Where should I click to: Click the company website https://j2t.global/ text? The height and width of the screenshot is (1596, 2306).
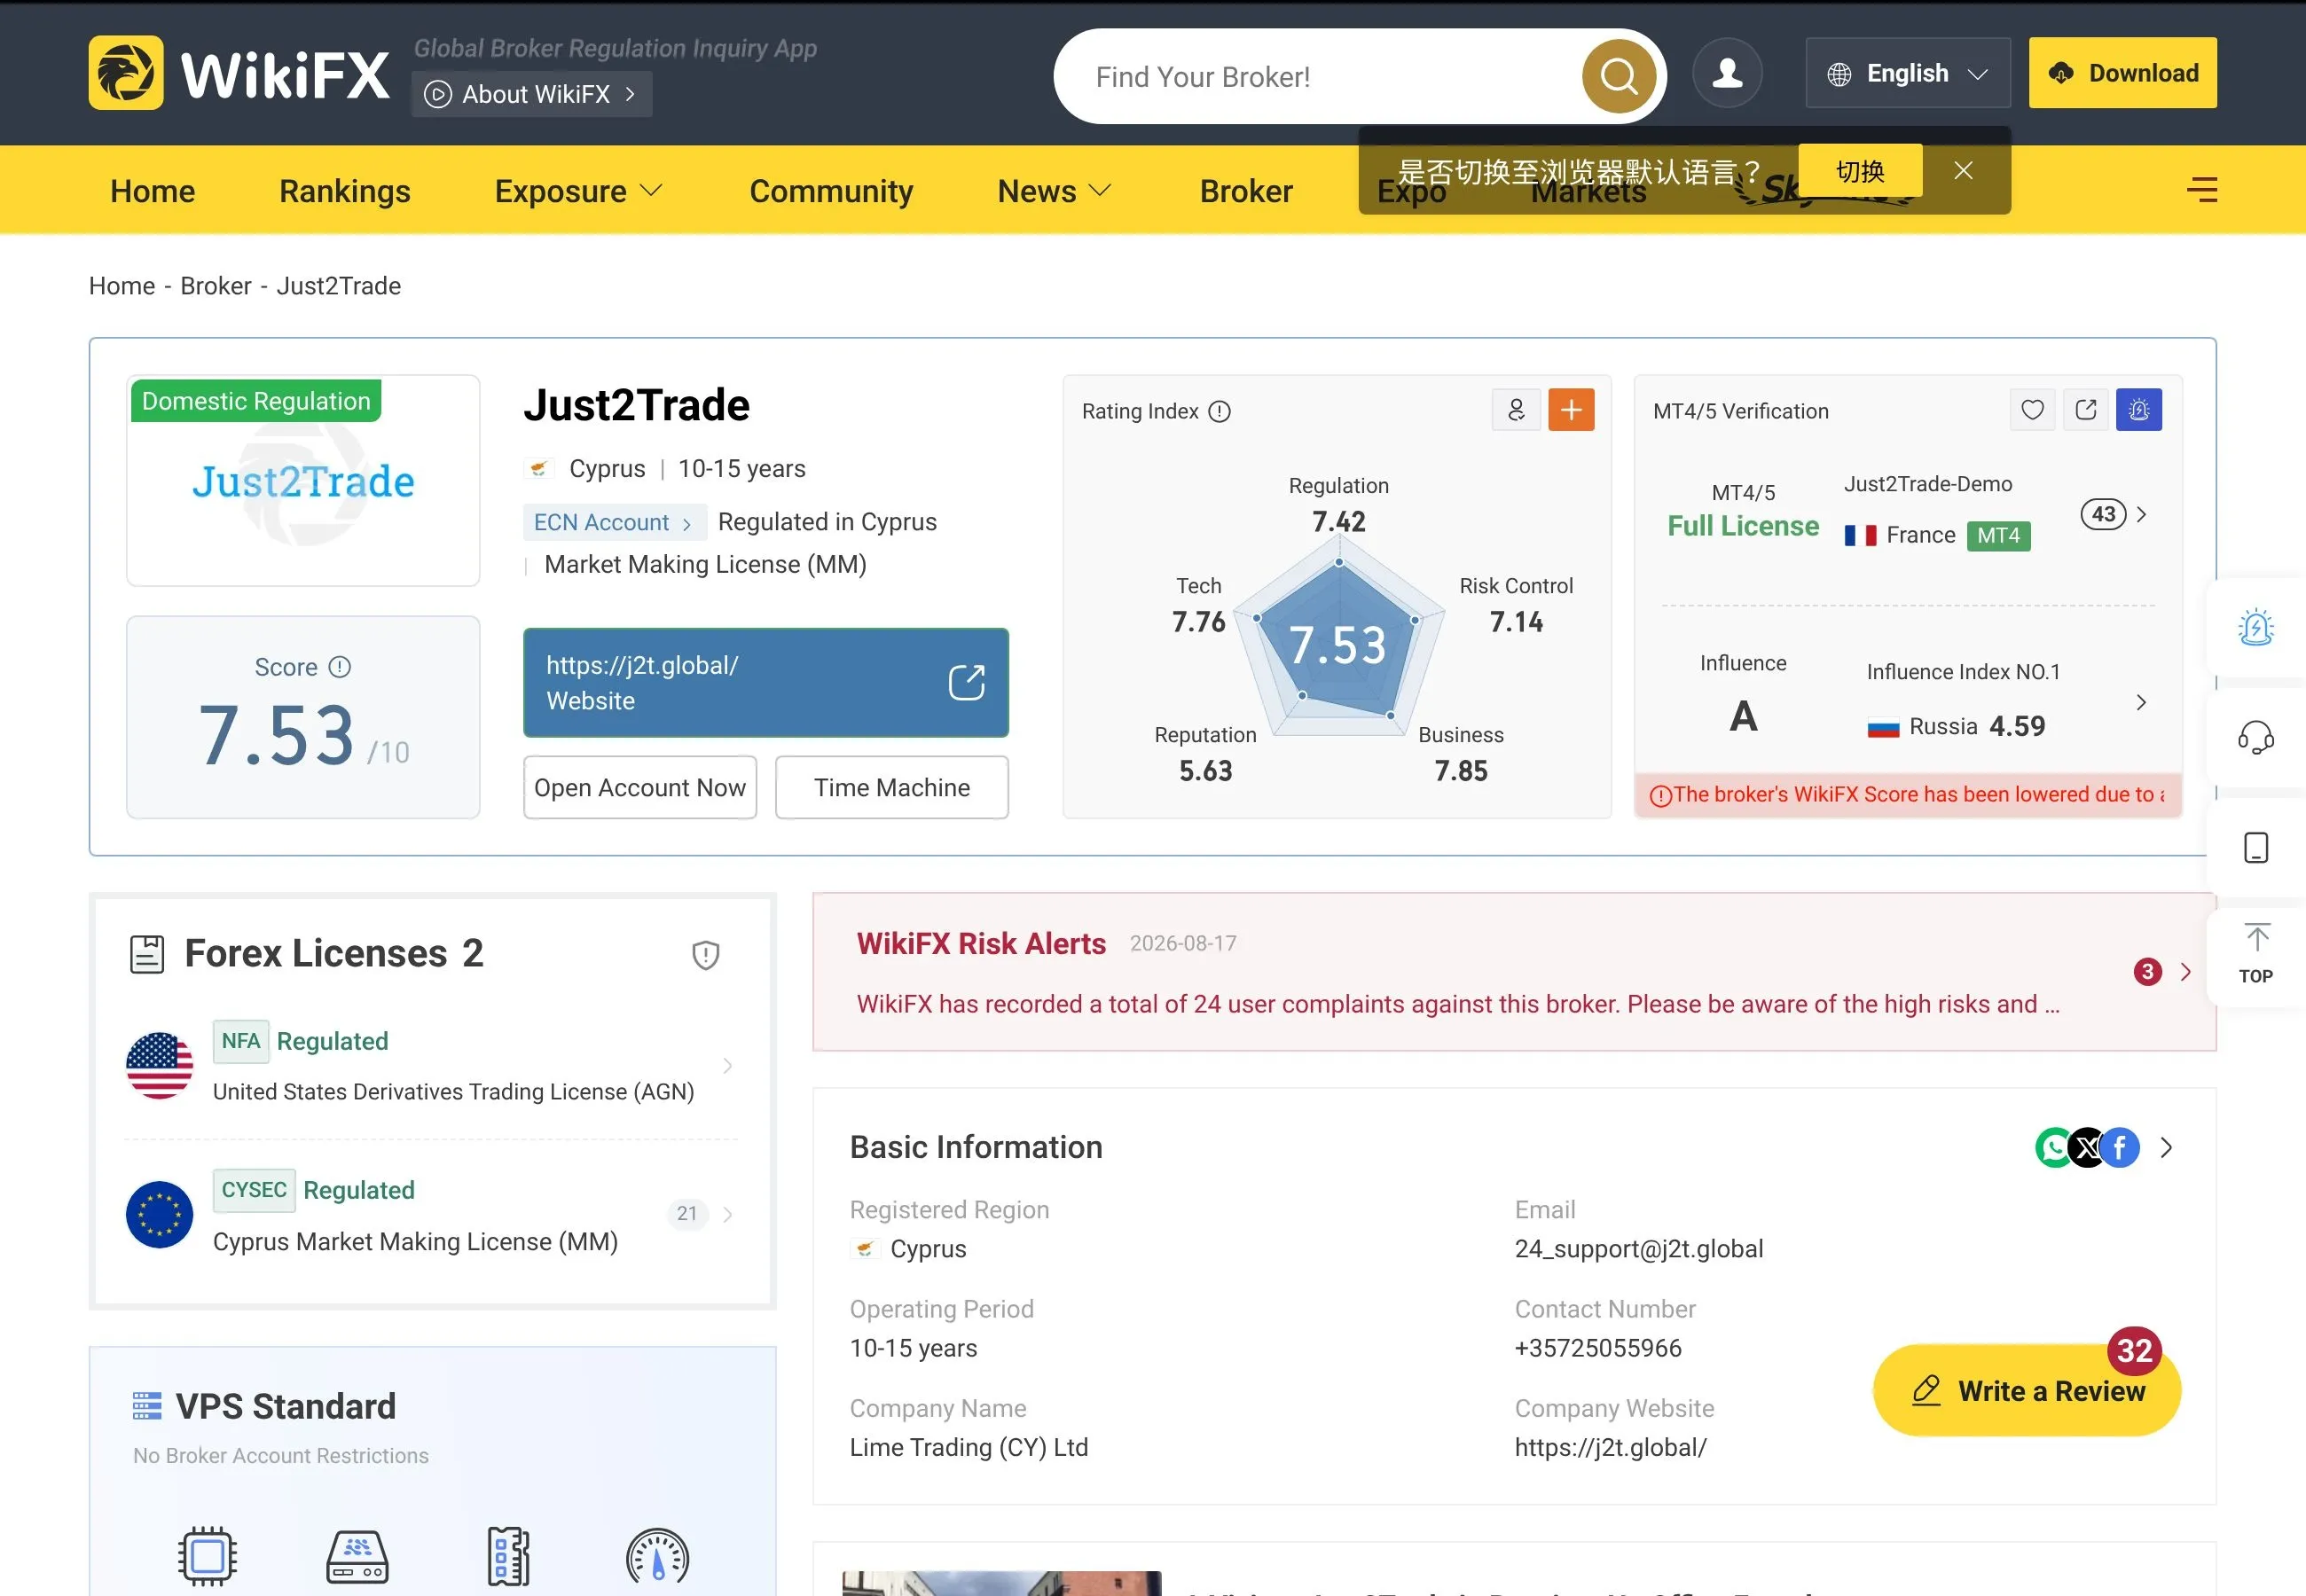coord(1610,1448)
